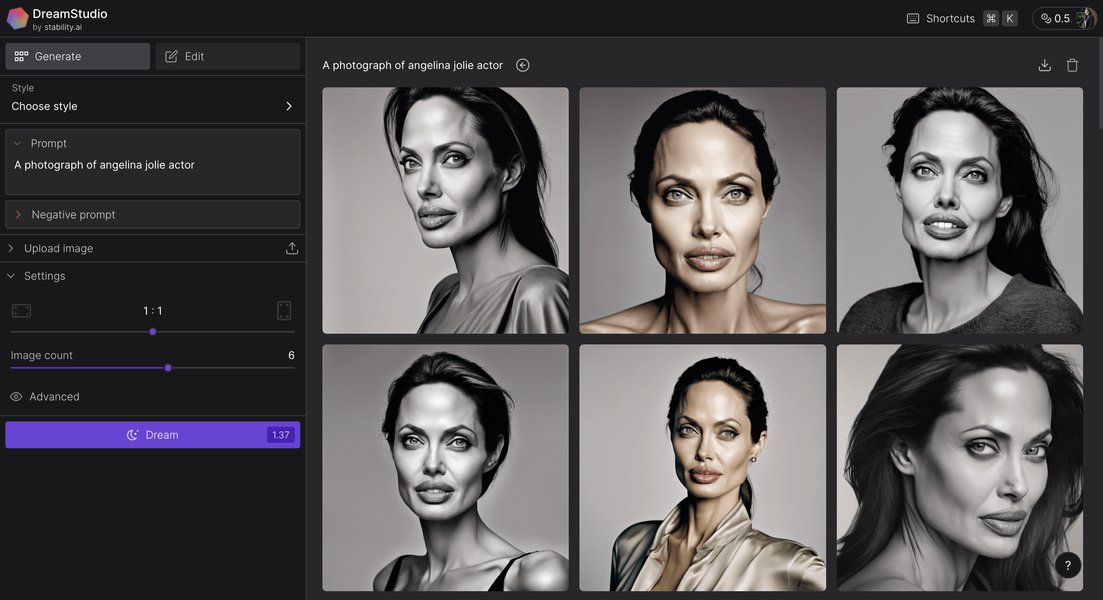Open the portrait wearing a dark knit sweater
The height and width of the screenshot is (600, 1103).
959,210
